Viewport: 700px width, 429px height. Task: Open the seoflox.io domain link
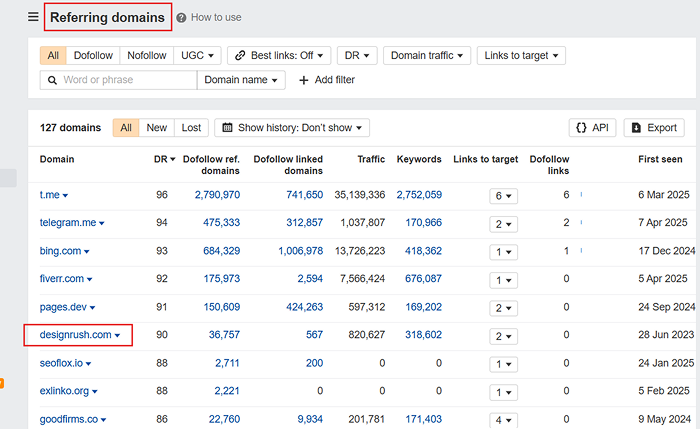pyautogui.click(x=61, y=363)
